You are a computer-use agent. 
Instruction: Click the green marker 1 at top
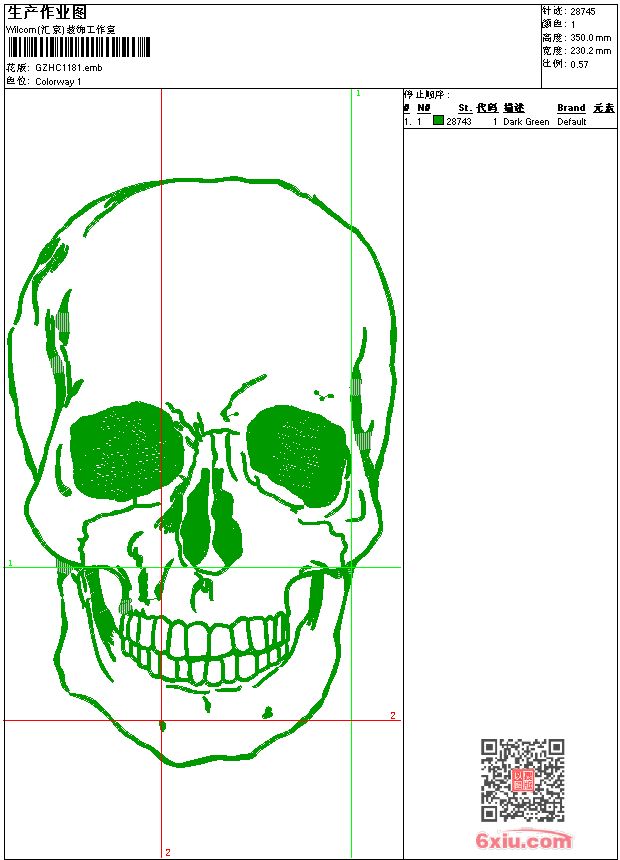pos(358,93)
